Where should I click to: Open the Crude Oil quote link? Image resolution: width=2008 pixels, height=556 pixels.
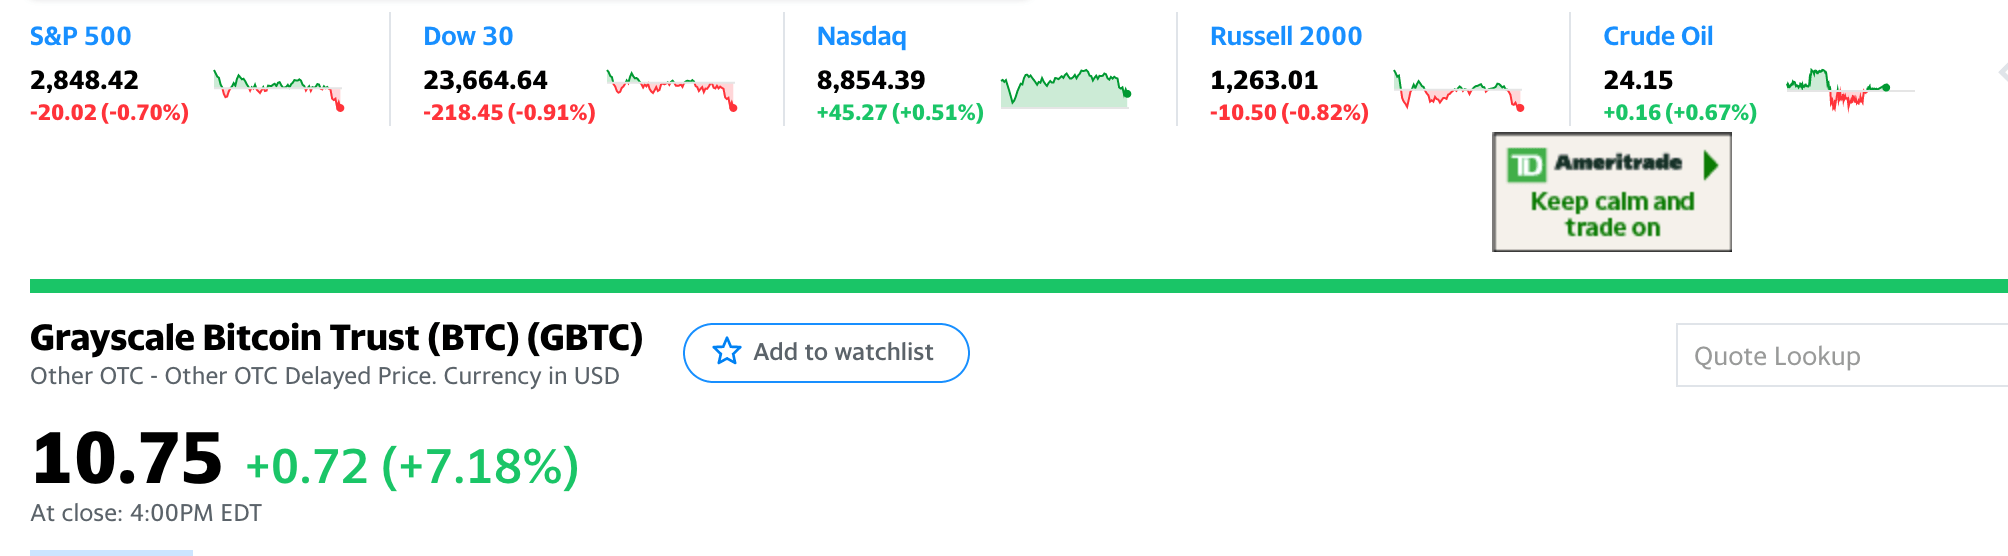[1658, 36]
